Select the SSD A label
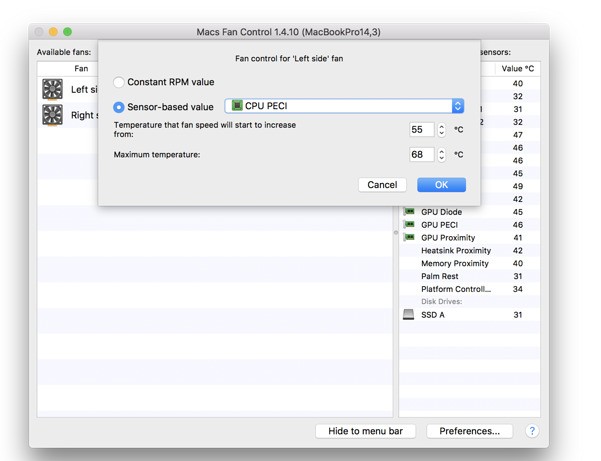601x461 pixels. pyautogui.click(x=433, y=315)
